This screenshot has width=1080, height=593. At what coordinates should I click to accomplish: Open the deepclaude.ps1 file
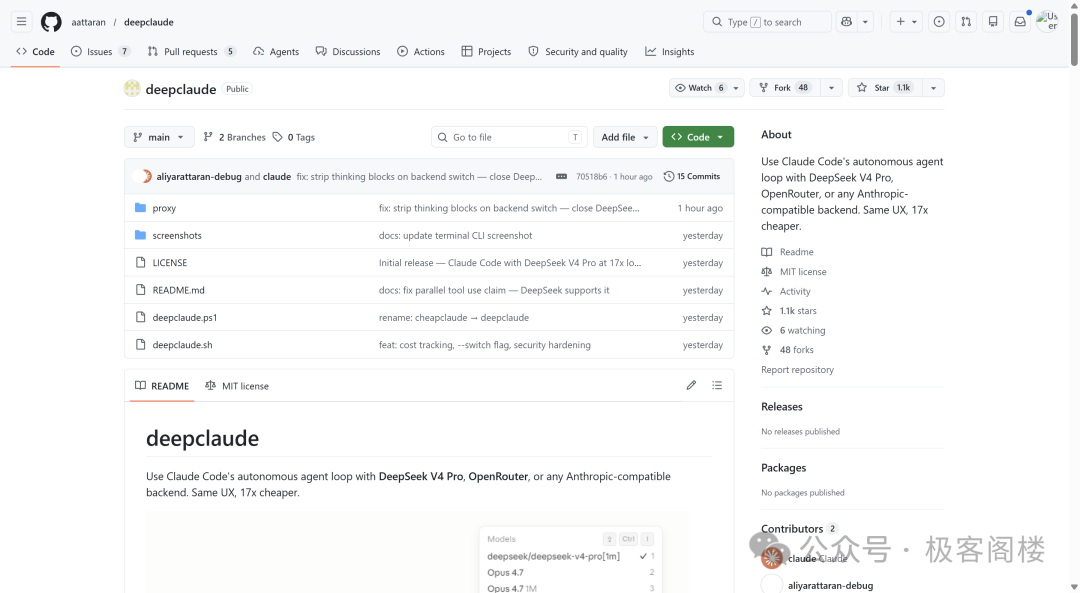[185, 318]
